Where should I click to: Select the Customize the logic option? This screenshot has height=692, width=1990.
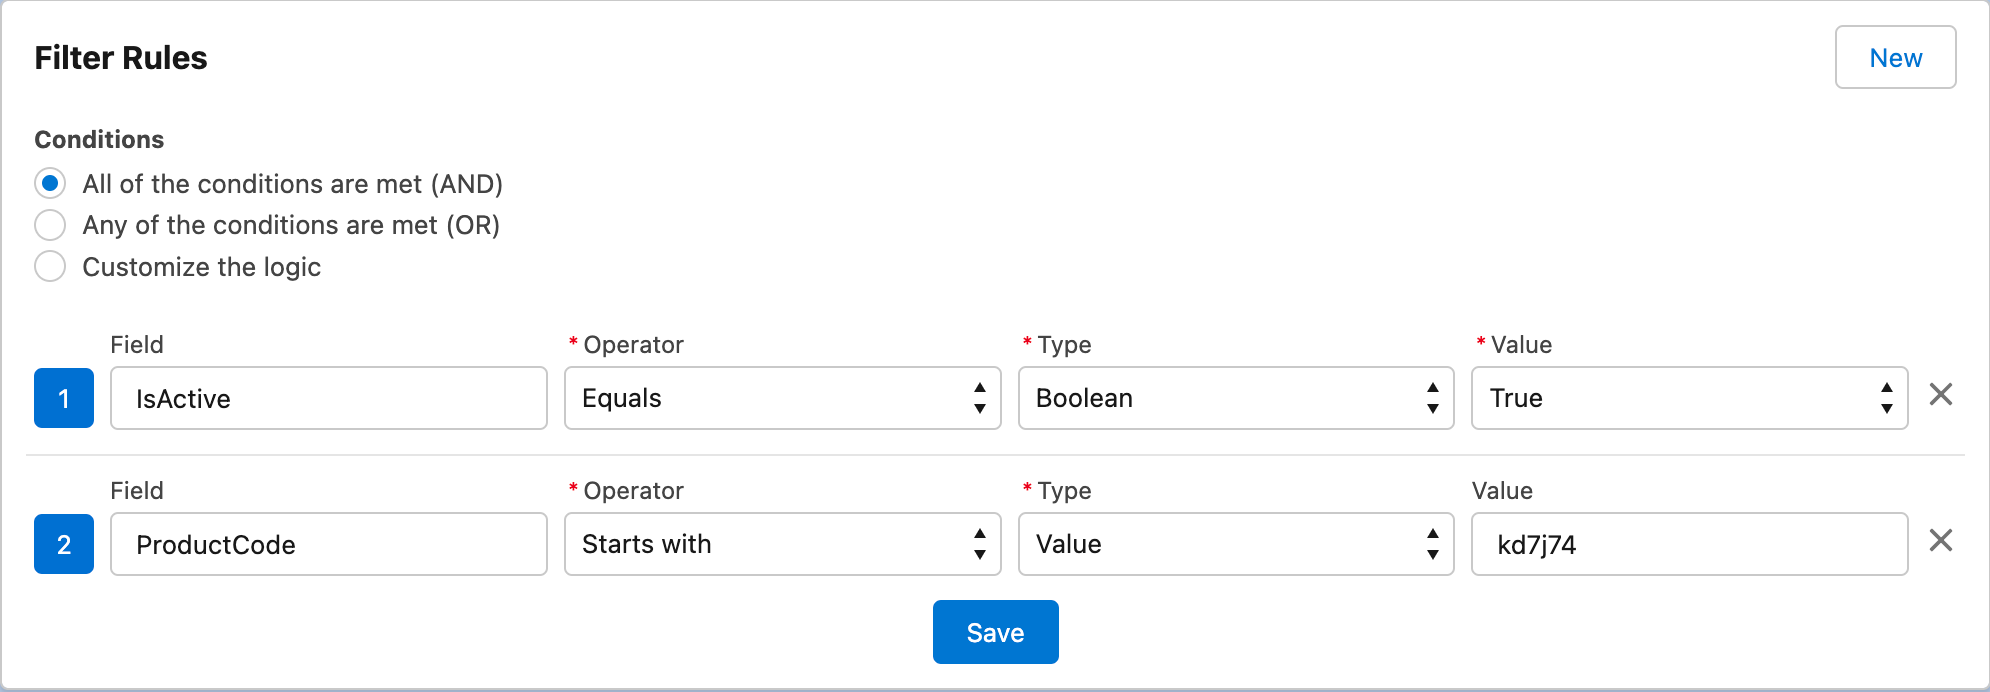click(50, 267)
